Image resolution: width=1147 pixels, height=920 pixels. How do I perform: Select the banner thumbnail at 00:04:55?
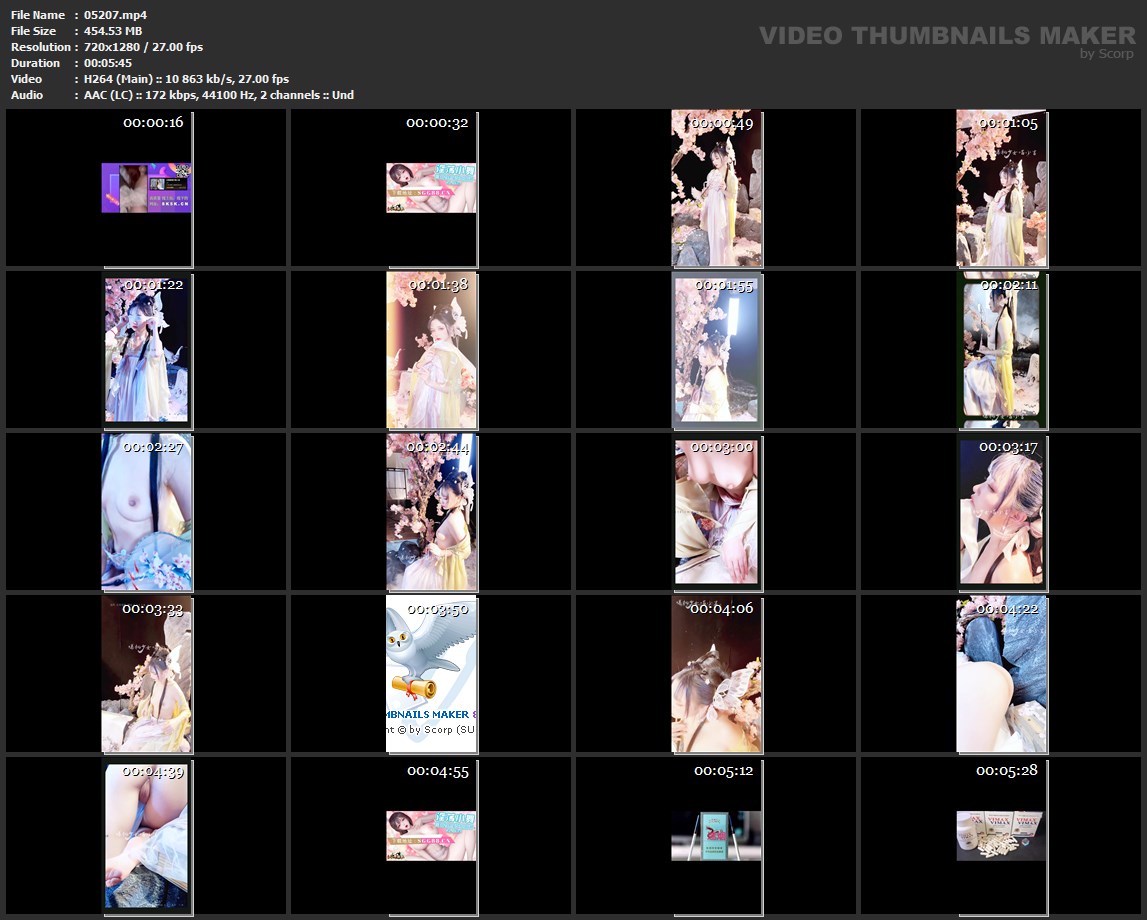pos(432,836)
